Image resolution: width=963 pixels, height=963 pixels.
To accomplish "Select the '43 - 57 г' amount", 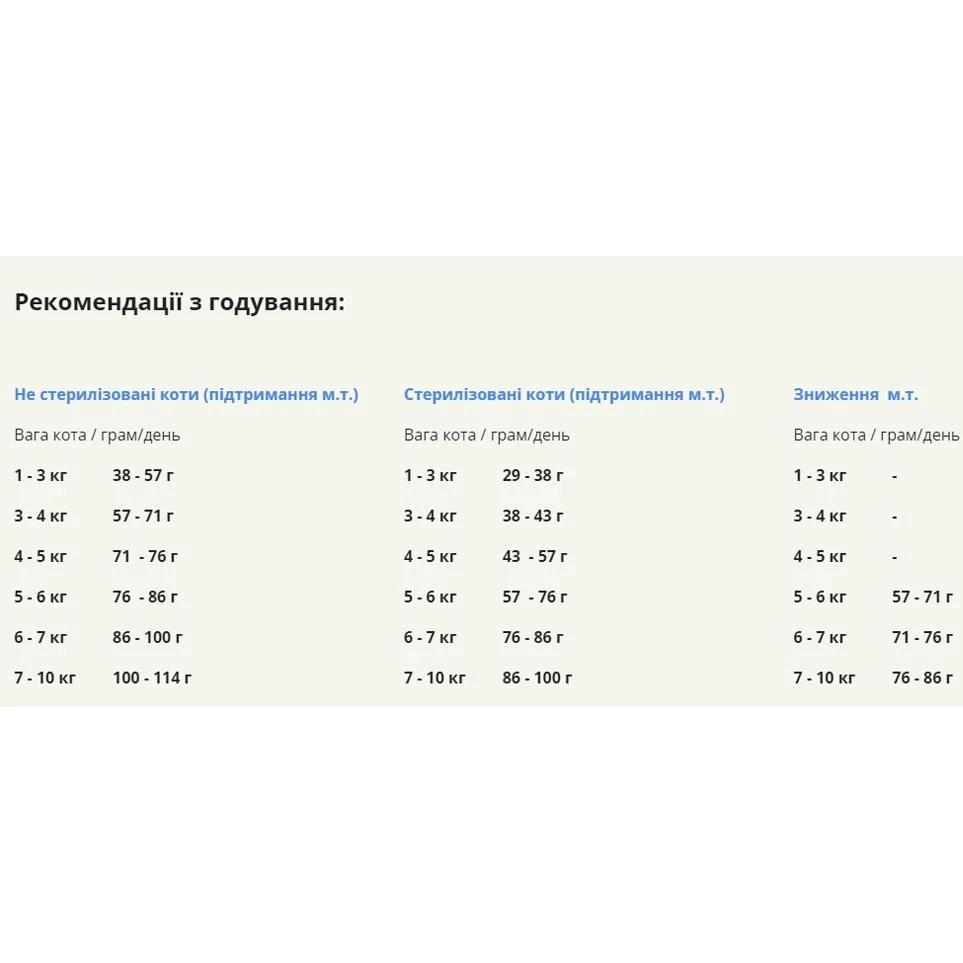I will tap(535, 557).
